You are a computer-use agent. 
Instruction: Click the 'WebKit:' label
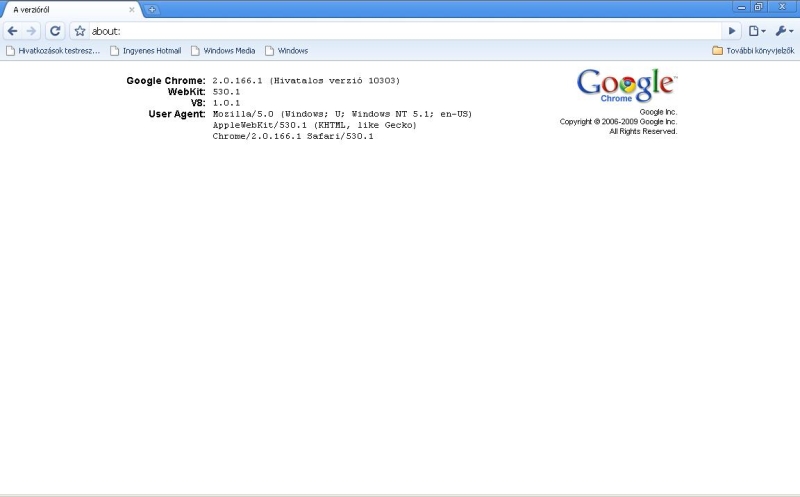click(186, 92)
